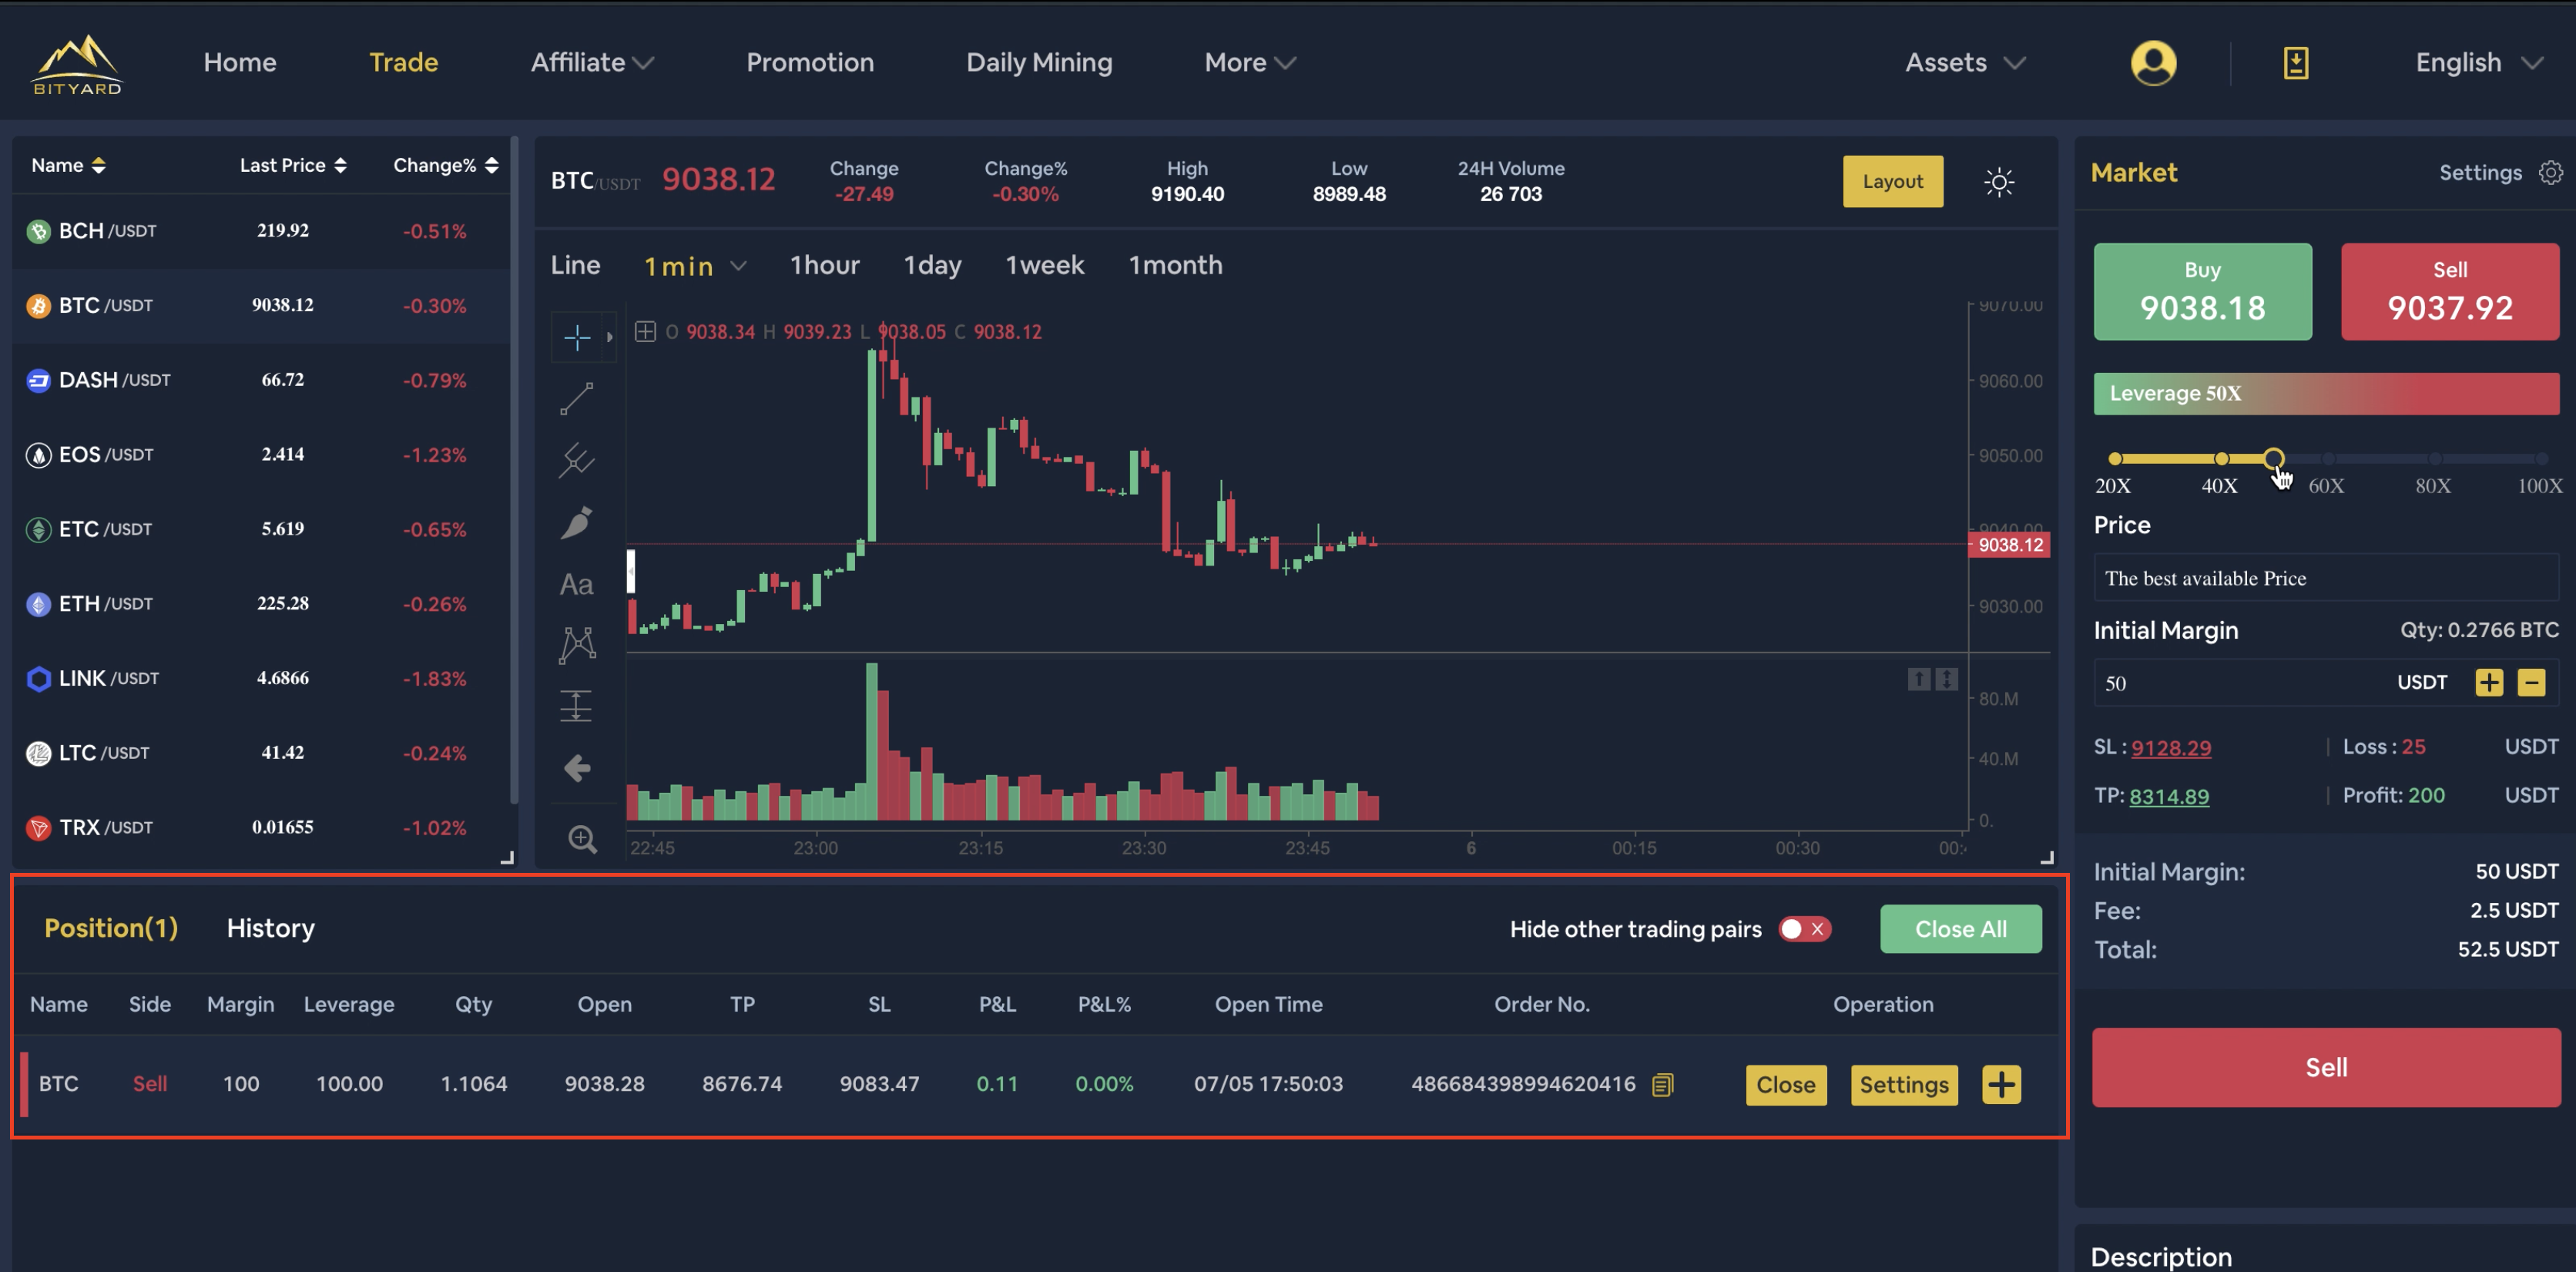Sort the list by Change% column
The image size is (2576, 1272).
[445, 166]
